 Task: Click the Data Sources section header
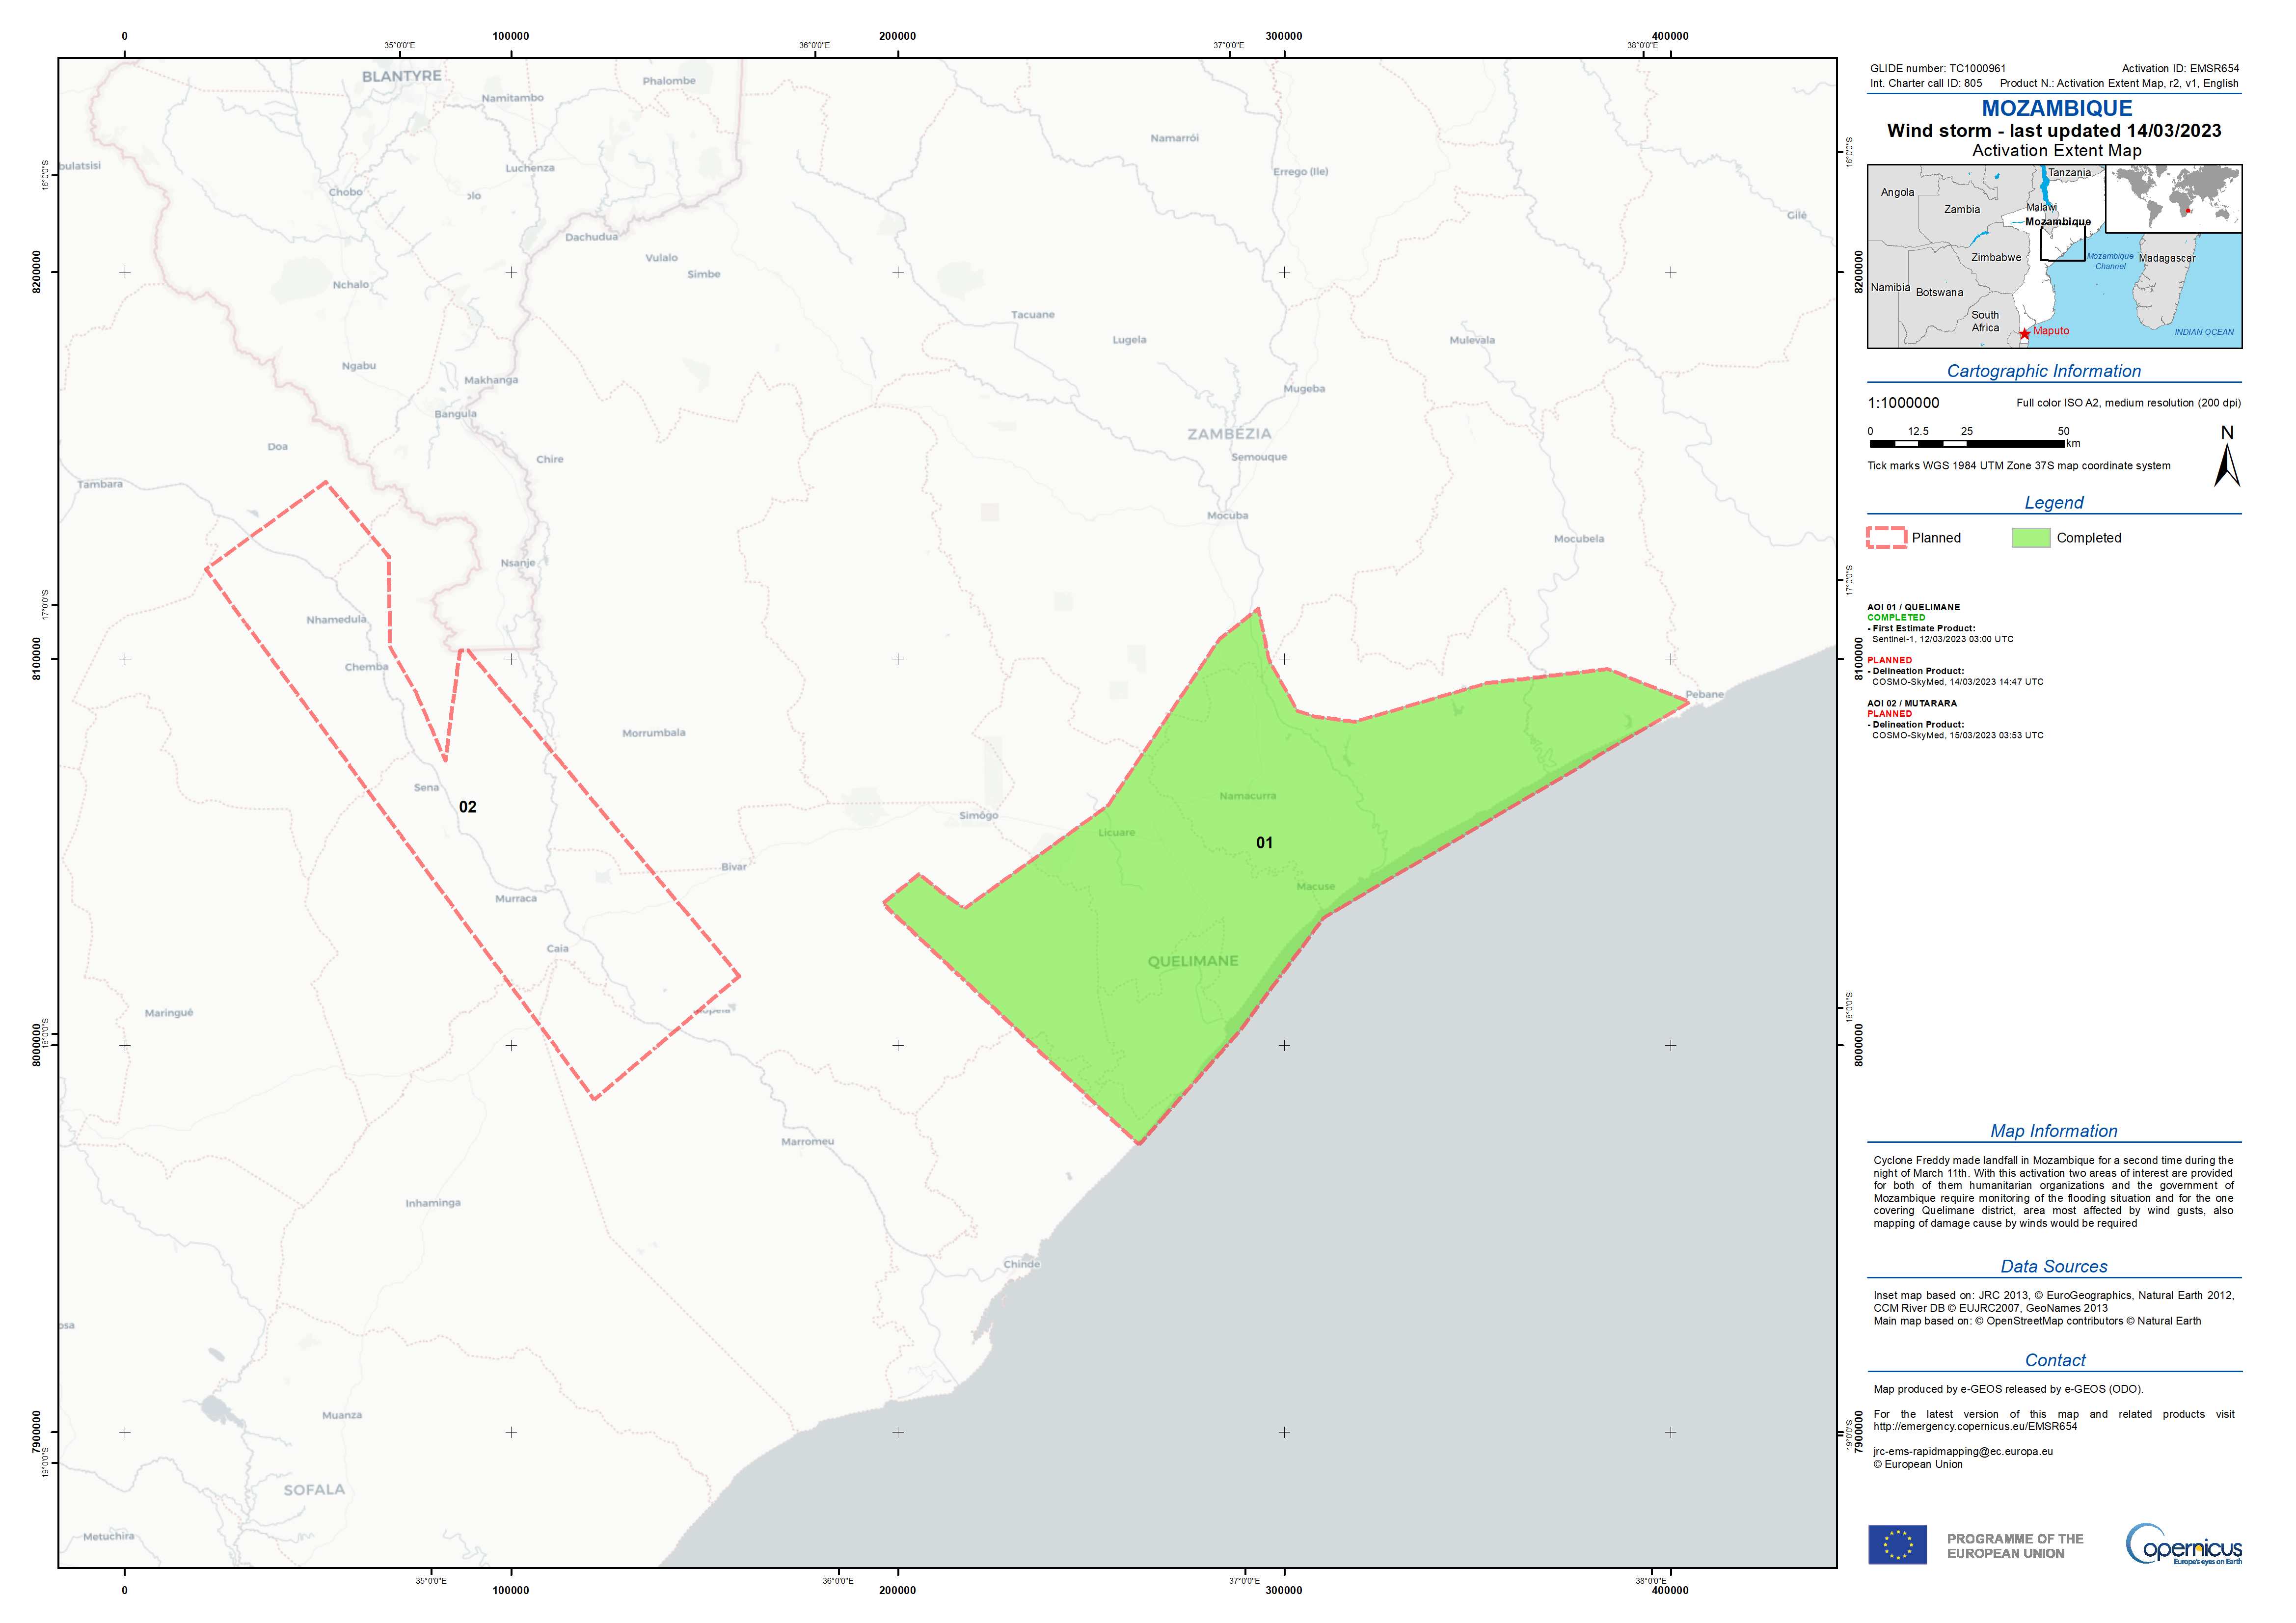click(x=2053, y=1266)
